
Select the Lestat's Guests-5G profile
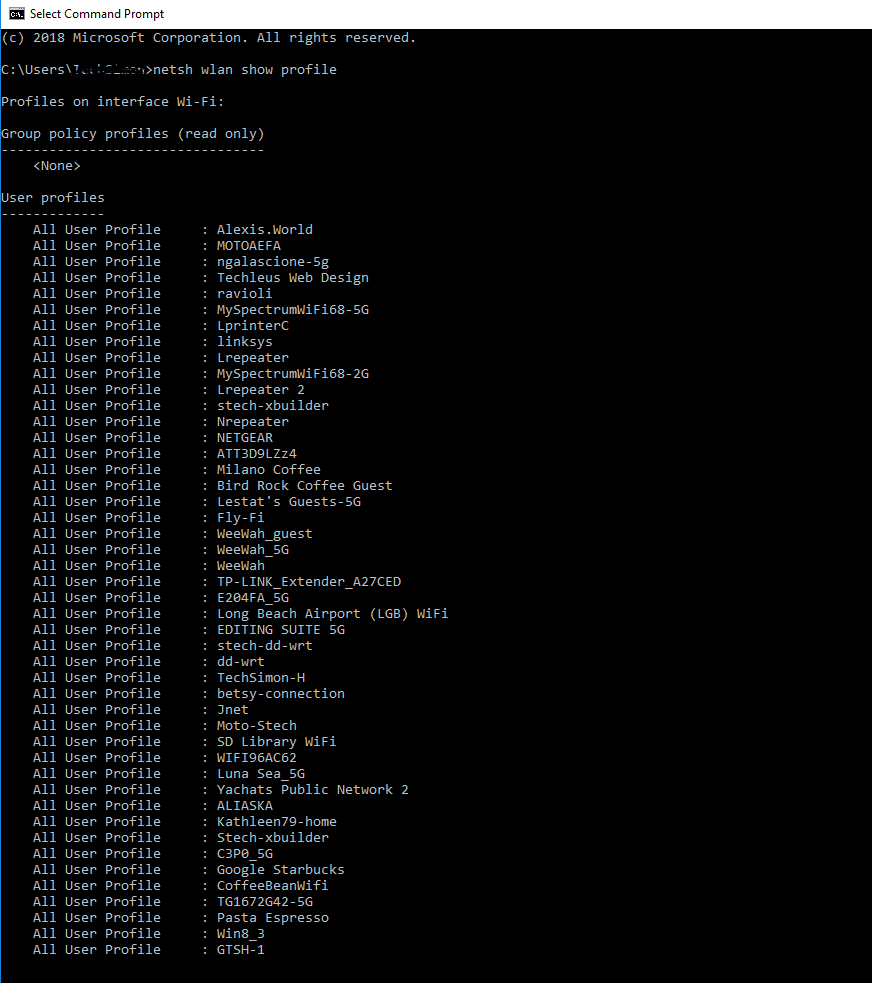289,502
